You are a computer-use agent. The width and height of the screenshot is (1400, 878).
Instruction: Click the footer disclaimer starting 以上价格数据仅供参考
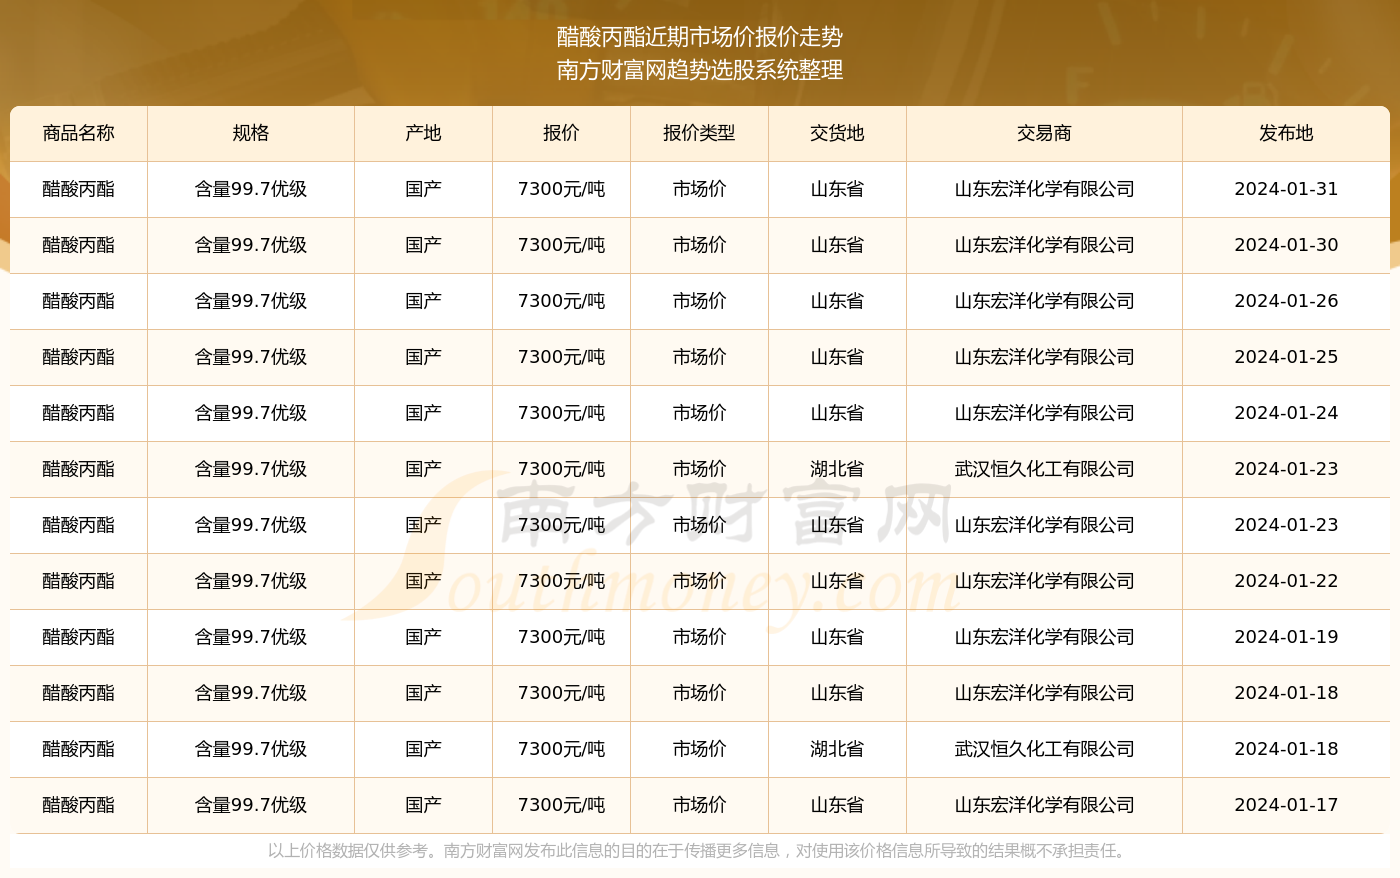point(700,851)
